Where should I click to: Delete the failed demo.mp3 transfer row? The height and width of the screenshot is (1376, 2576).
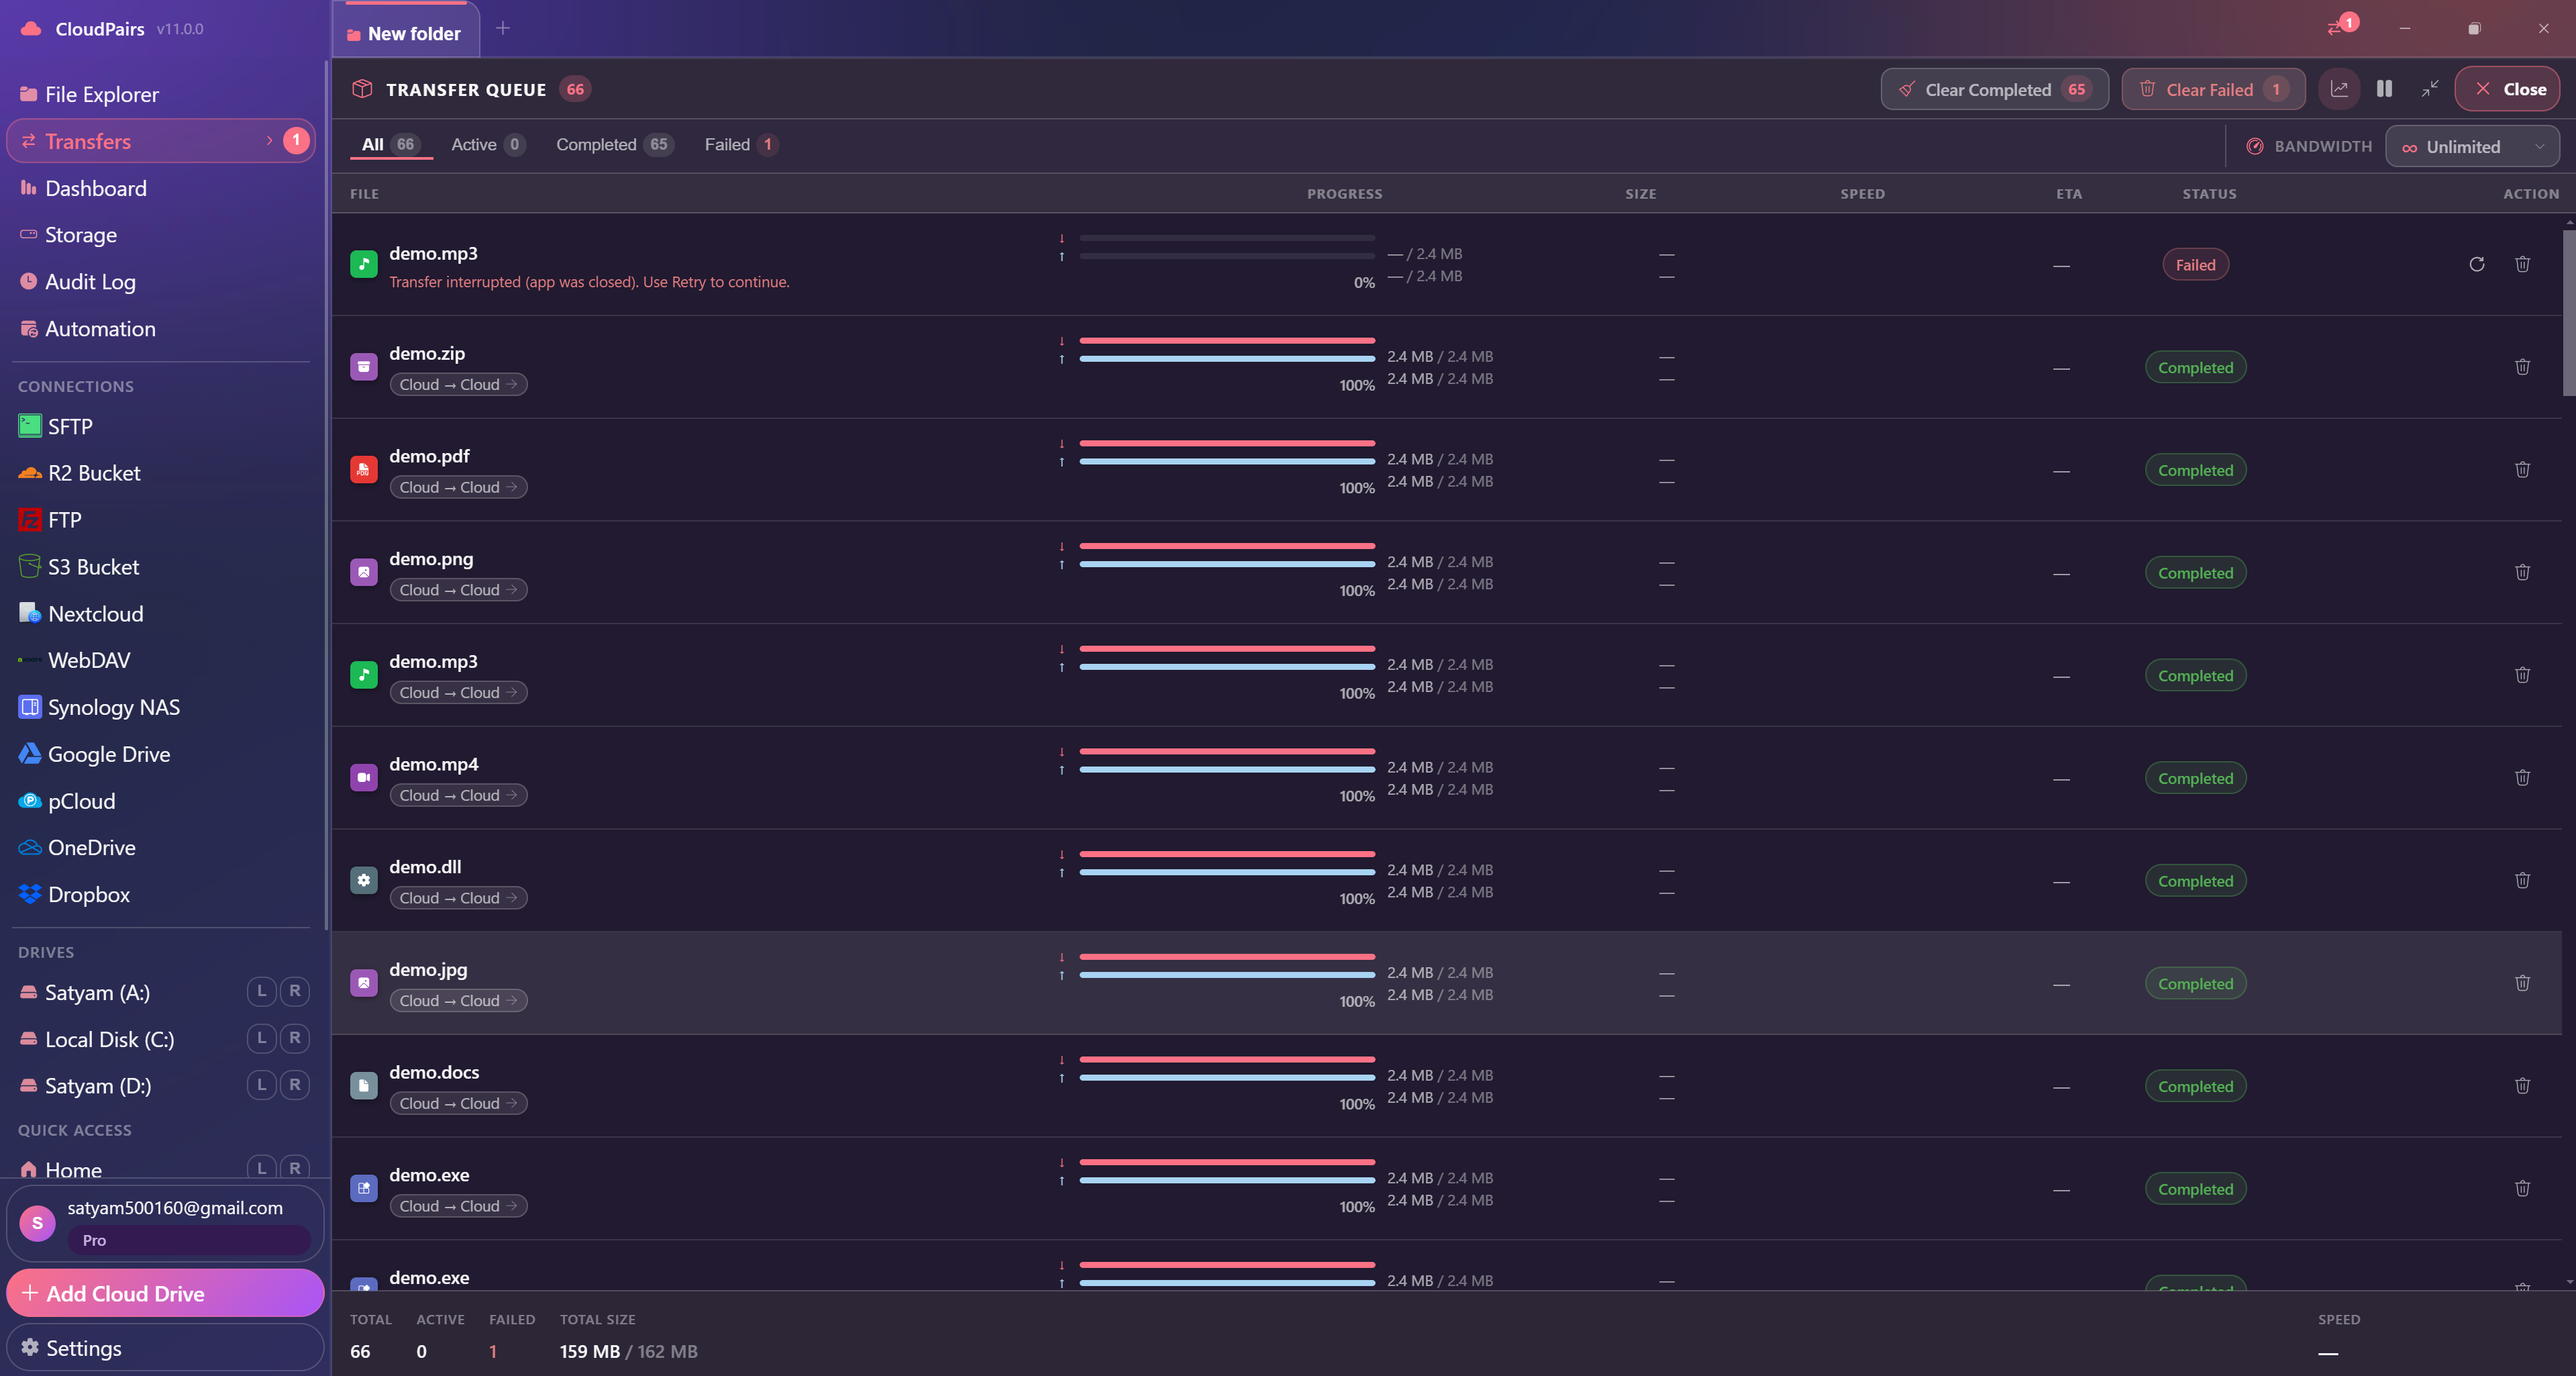click(2522, 264)
